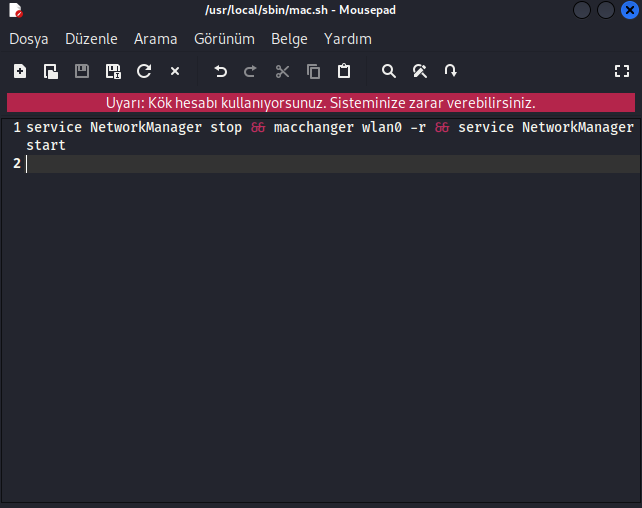This screenshot has height=508, width=642.
Task: Click the word macchanger in line 1
Action: (x=314, y=127)
